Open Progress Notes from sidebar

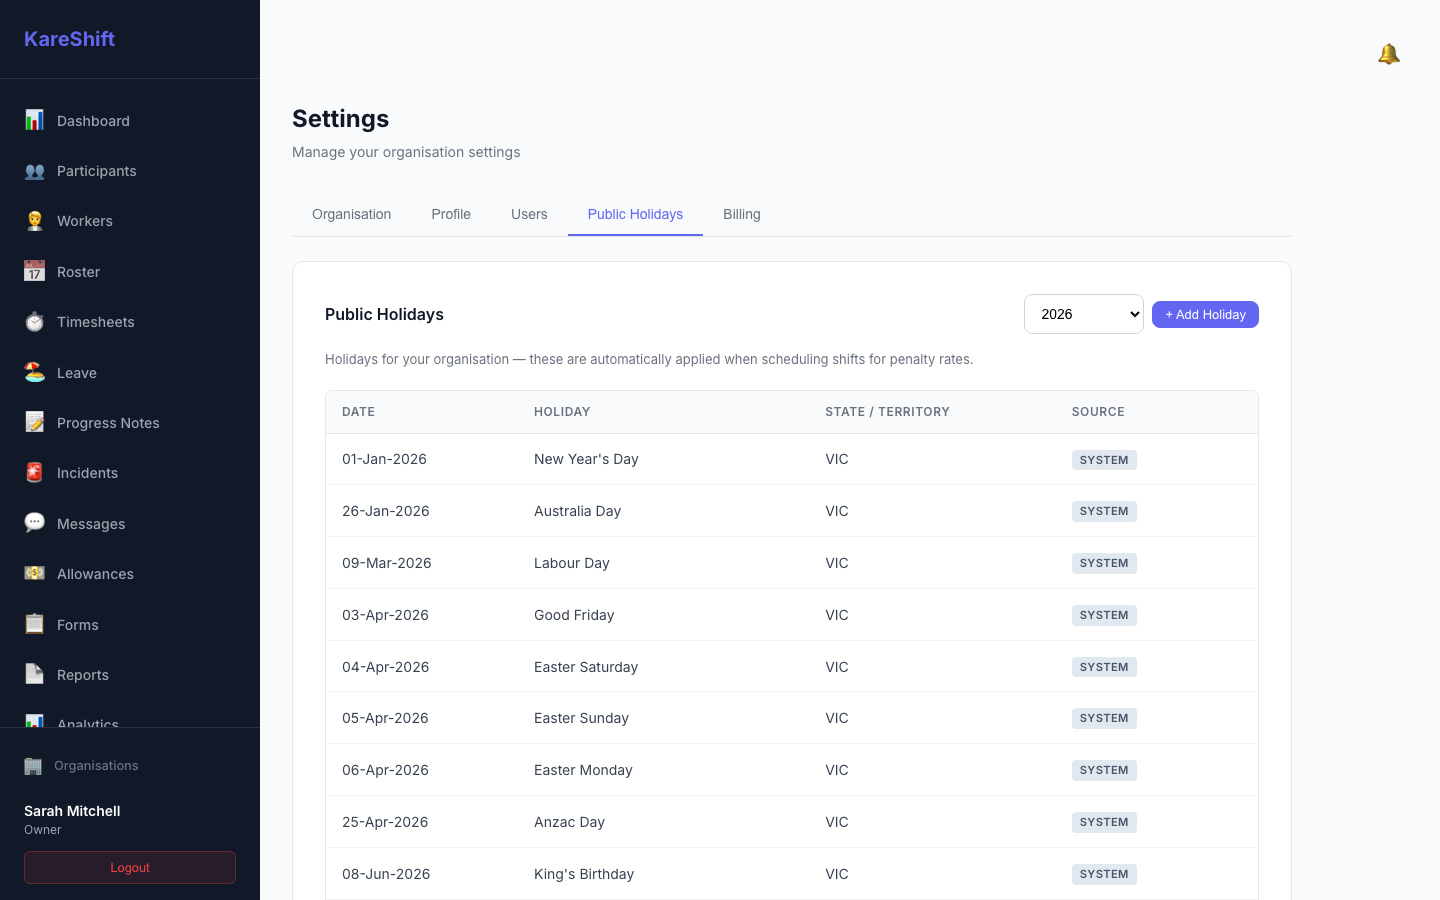130,423
